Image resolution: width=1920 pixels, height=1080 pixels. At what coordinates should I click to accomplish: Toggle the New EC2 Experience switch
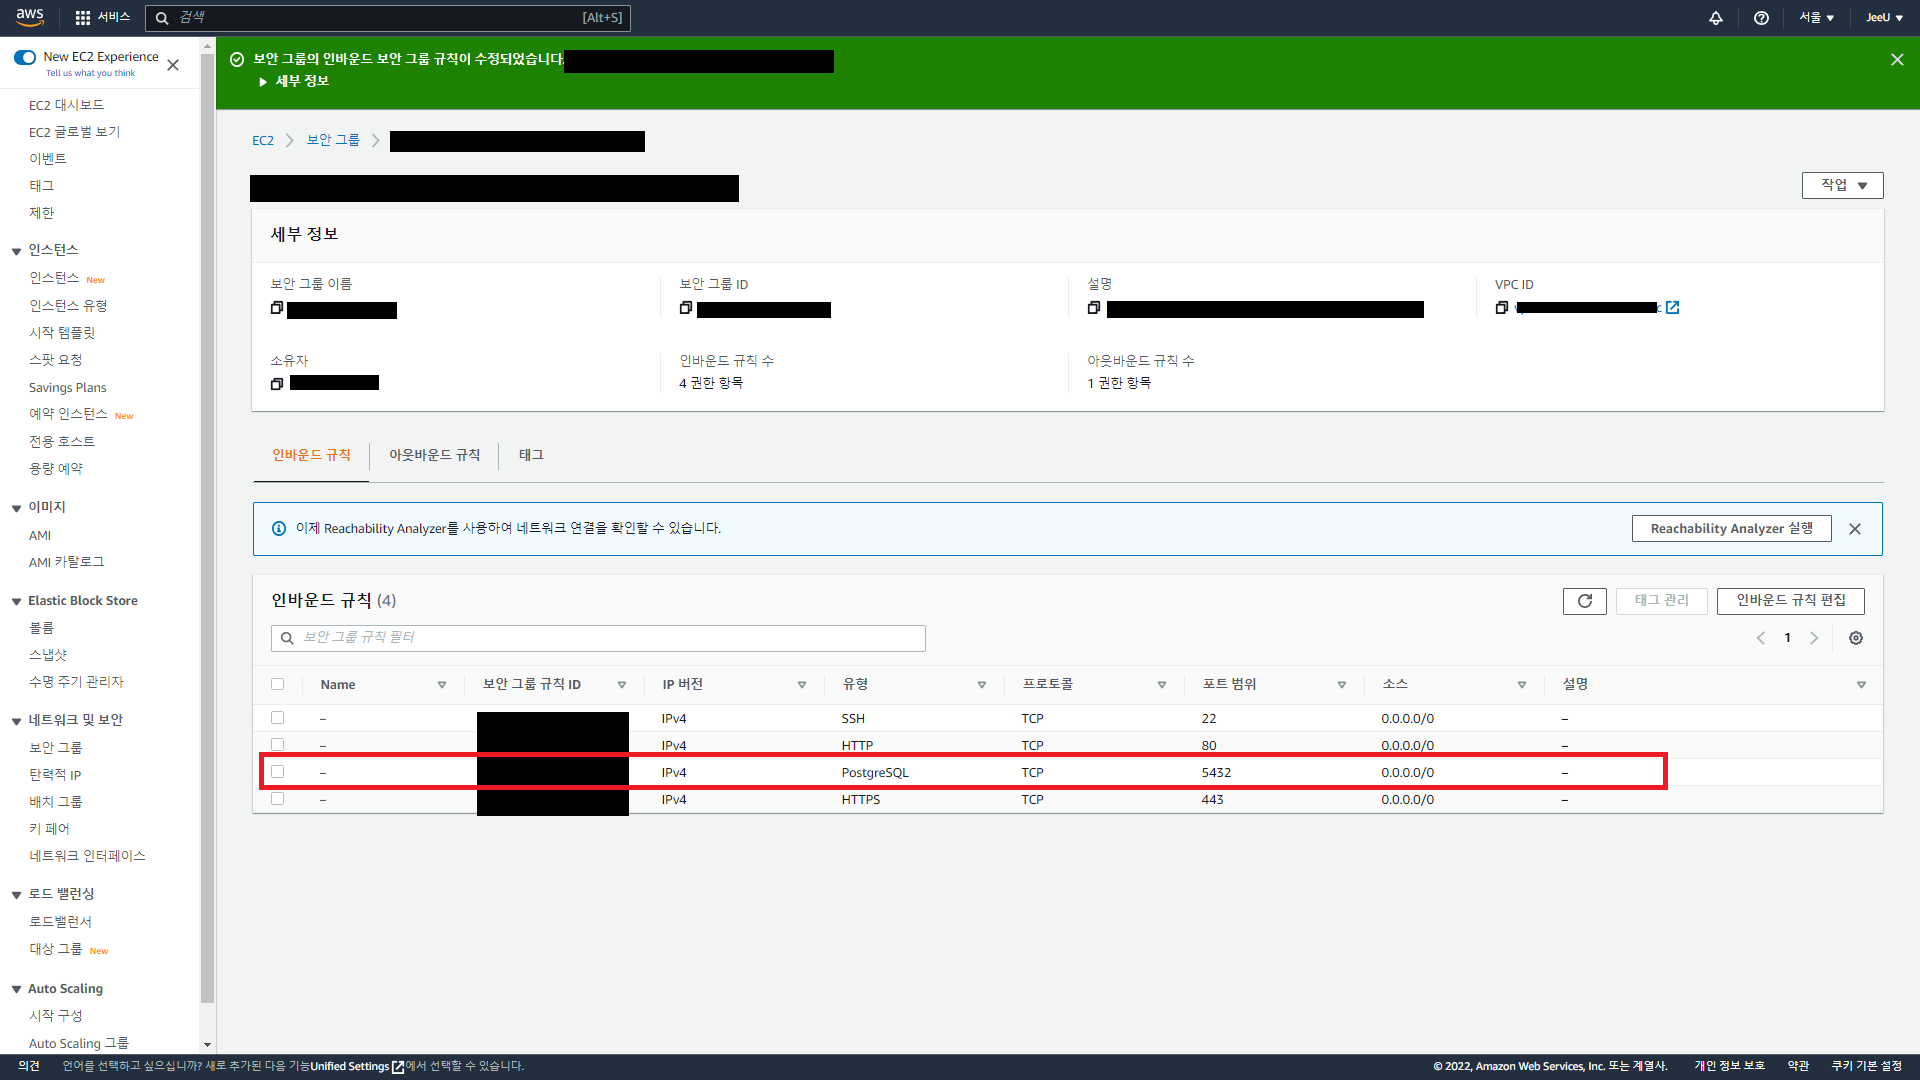(x=25, y=57)
